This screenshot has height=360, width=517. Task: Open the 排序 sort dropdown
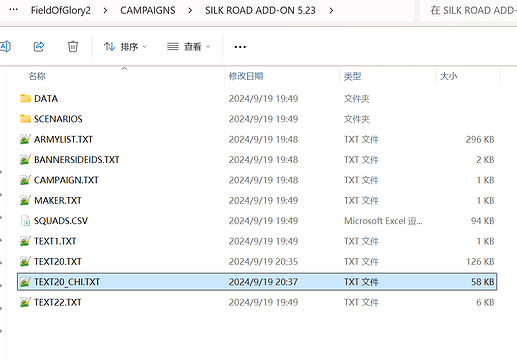point(125,47)
